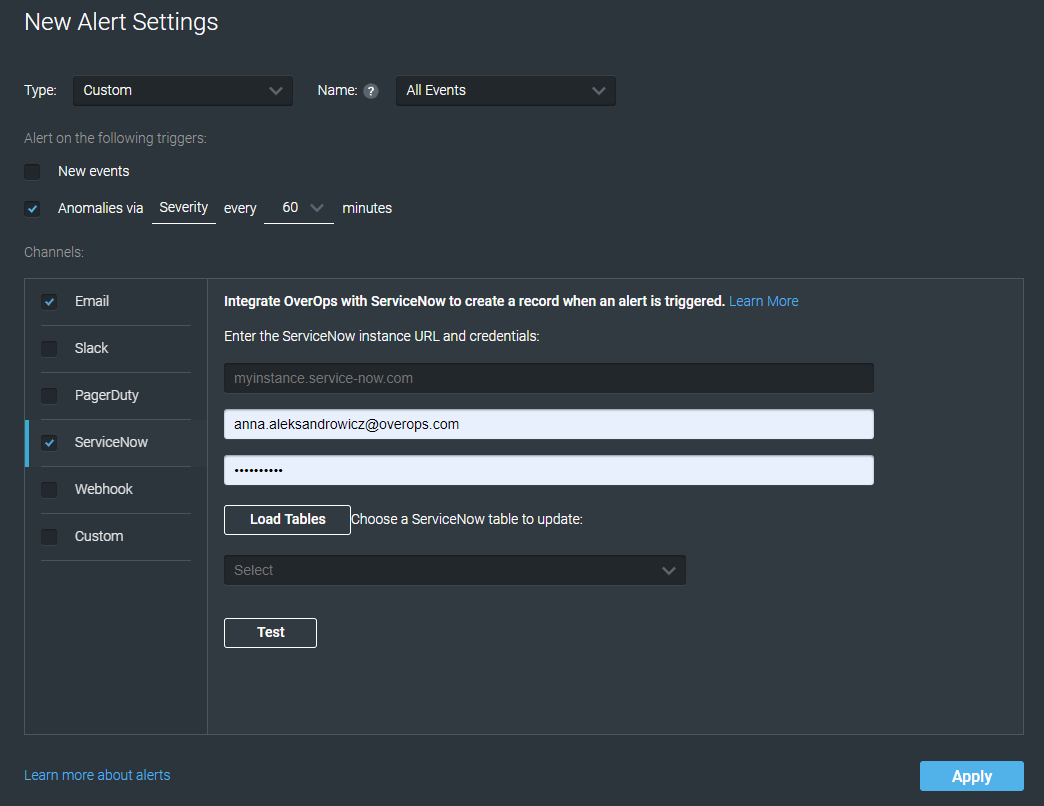Click the Test button
1044x806 pixels.
(270, 633)
